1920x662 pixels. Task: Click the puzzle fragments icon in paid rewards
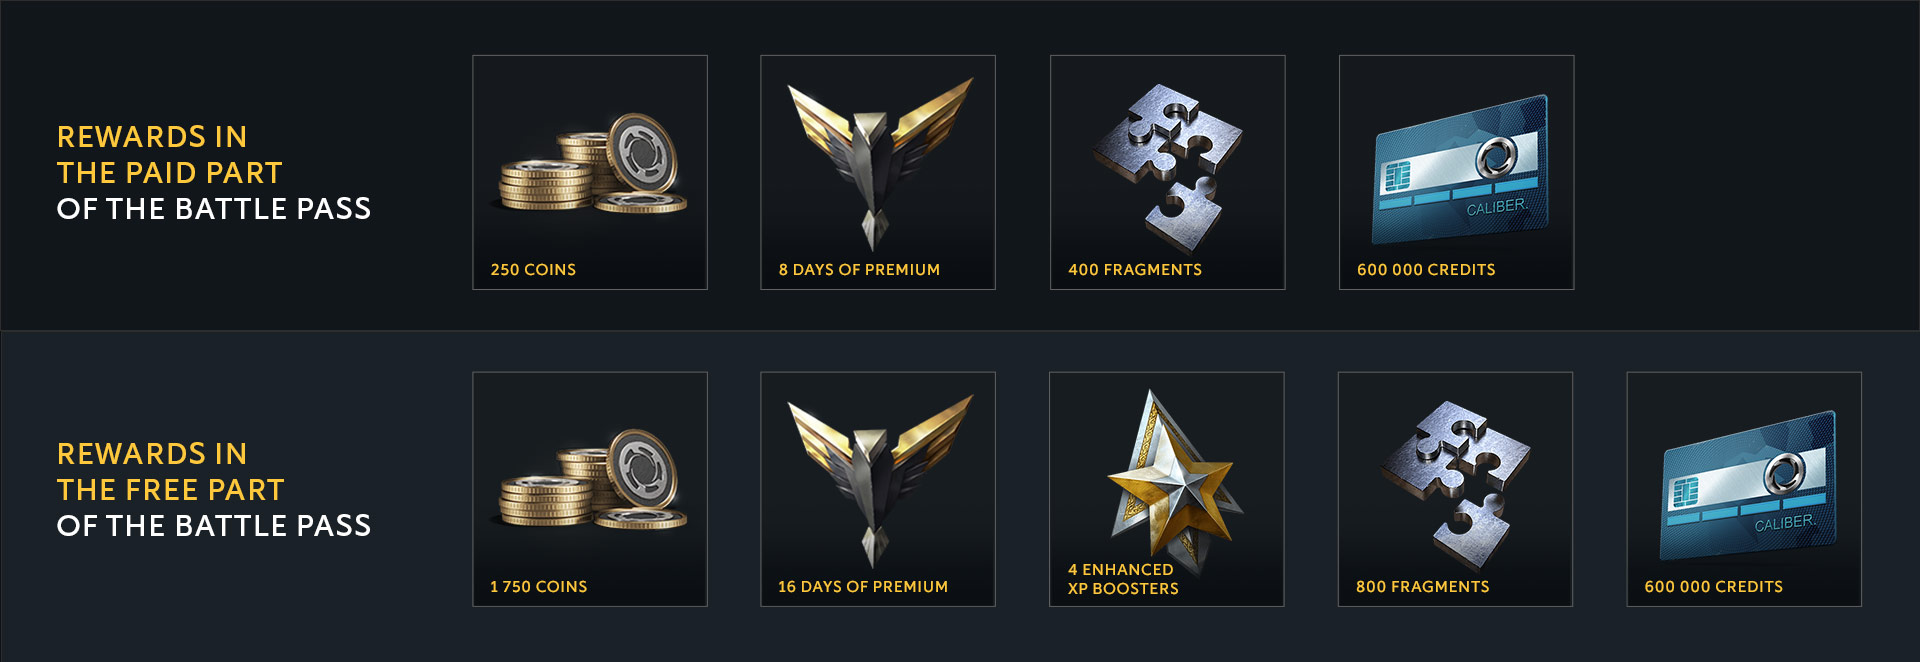1168,160
